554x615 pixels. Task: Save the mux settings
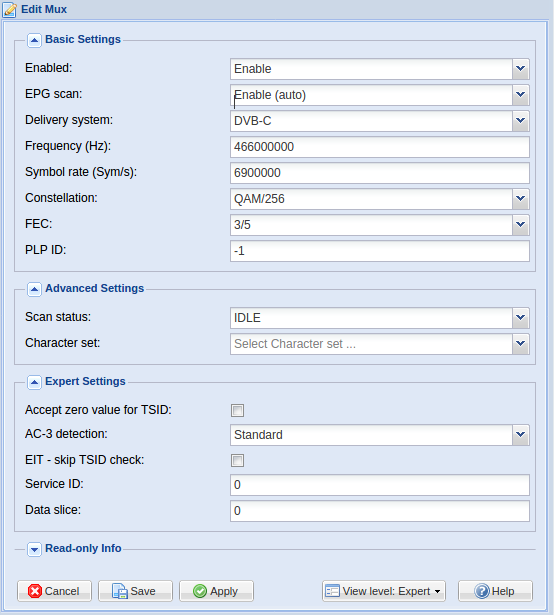tap(135, 591)
